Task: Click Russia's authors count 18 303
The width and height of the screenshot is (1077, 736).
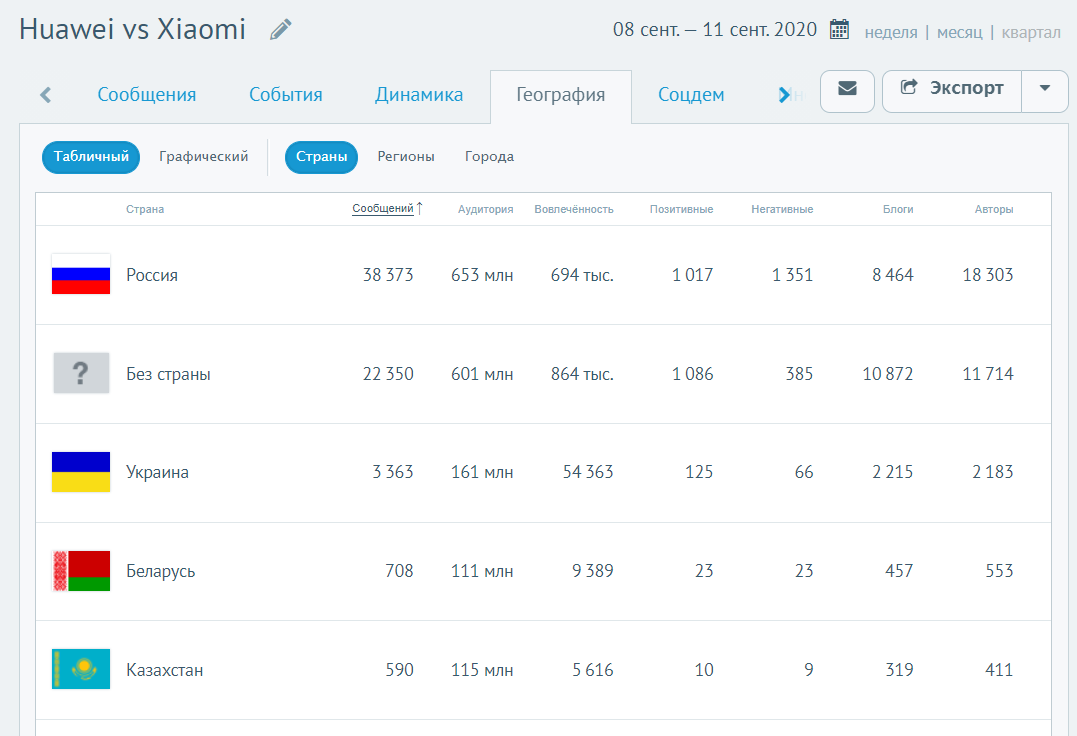Action: pyautogui.click(x=988, y=275)
